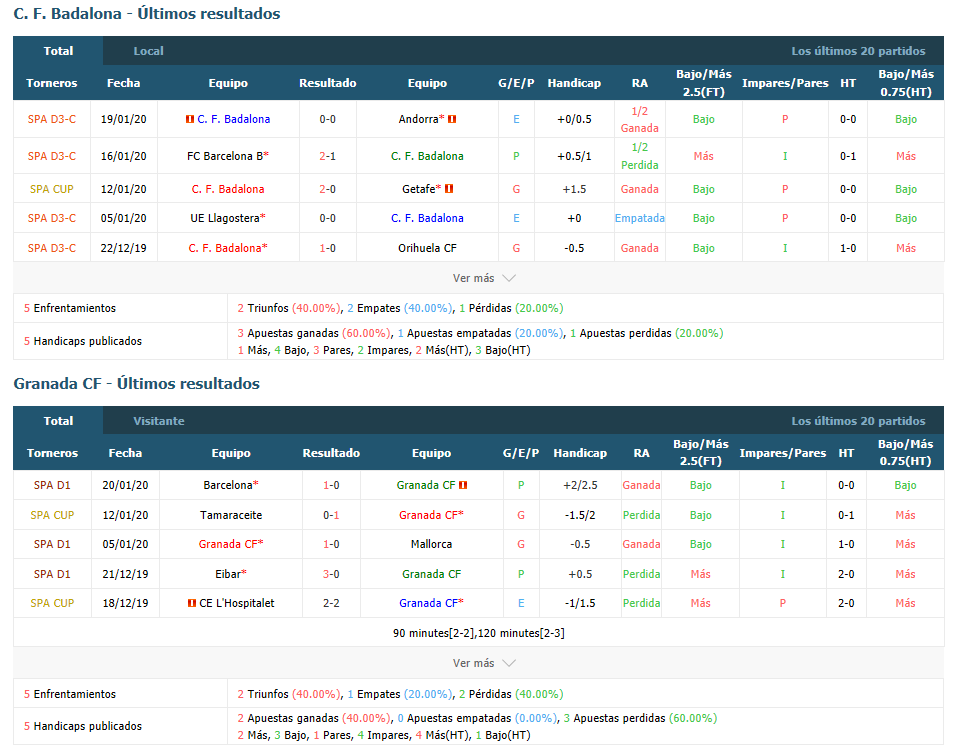Screen dimensions: 969x752
Task: Click red card icon next to Getafe
Action: point(449,188)
